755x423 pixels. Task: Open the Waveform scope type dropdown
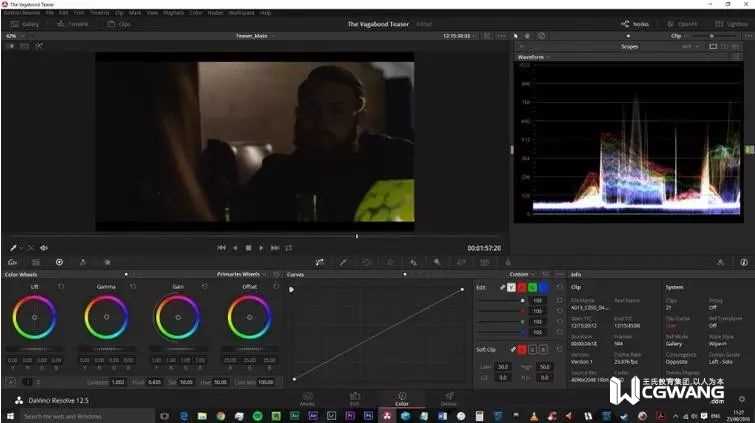point(534,57)
